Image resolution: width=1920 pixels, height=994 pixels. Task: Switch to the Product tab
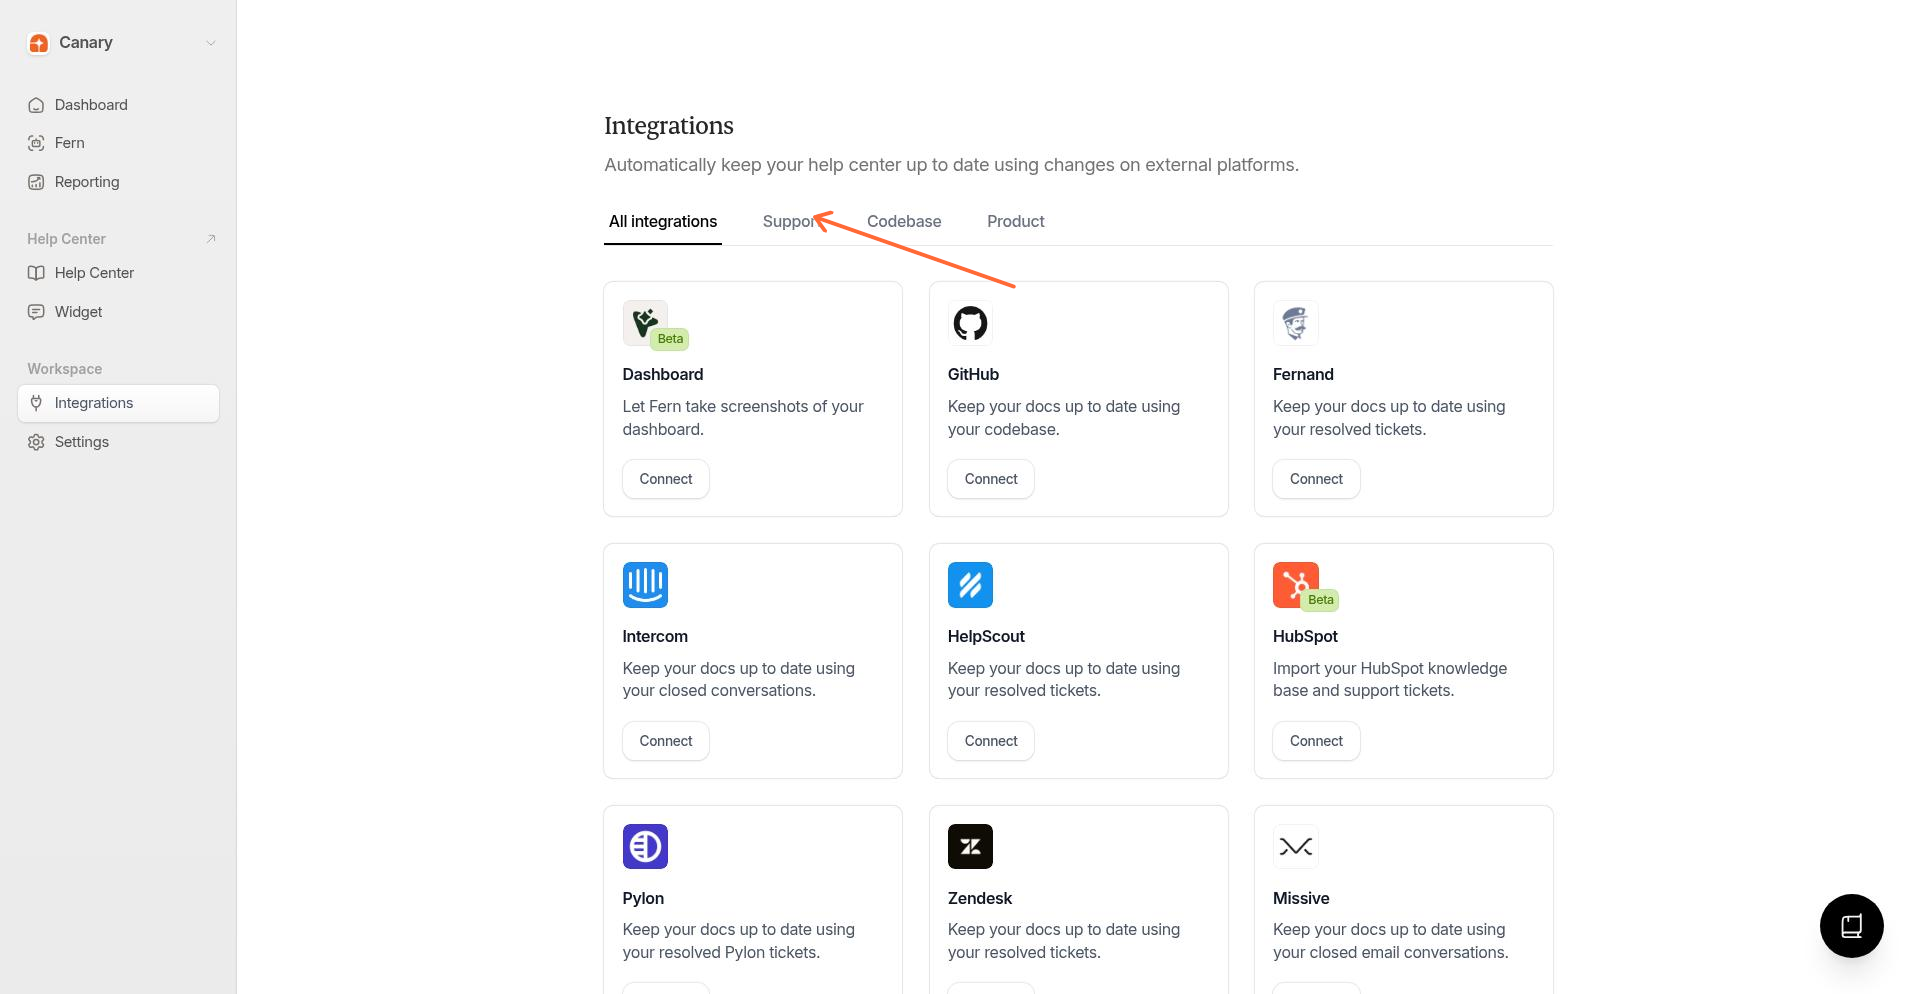(1015, 221)
